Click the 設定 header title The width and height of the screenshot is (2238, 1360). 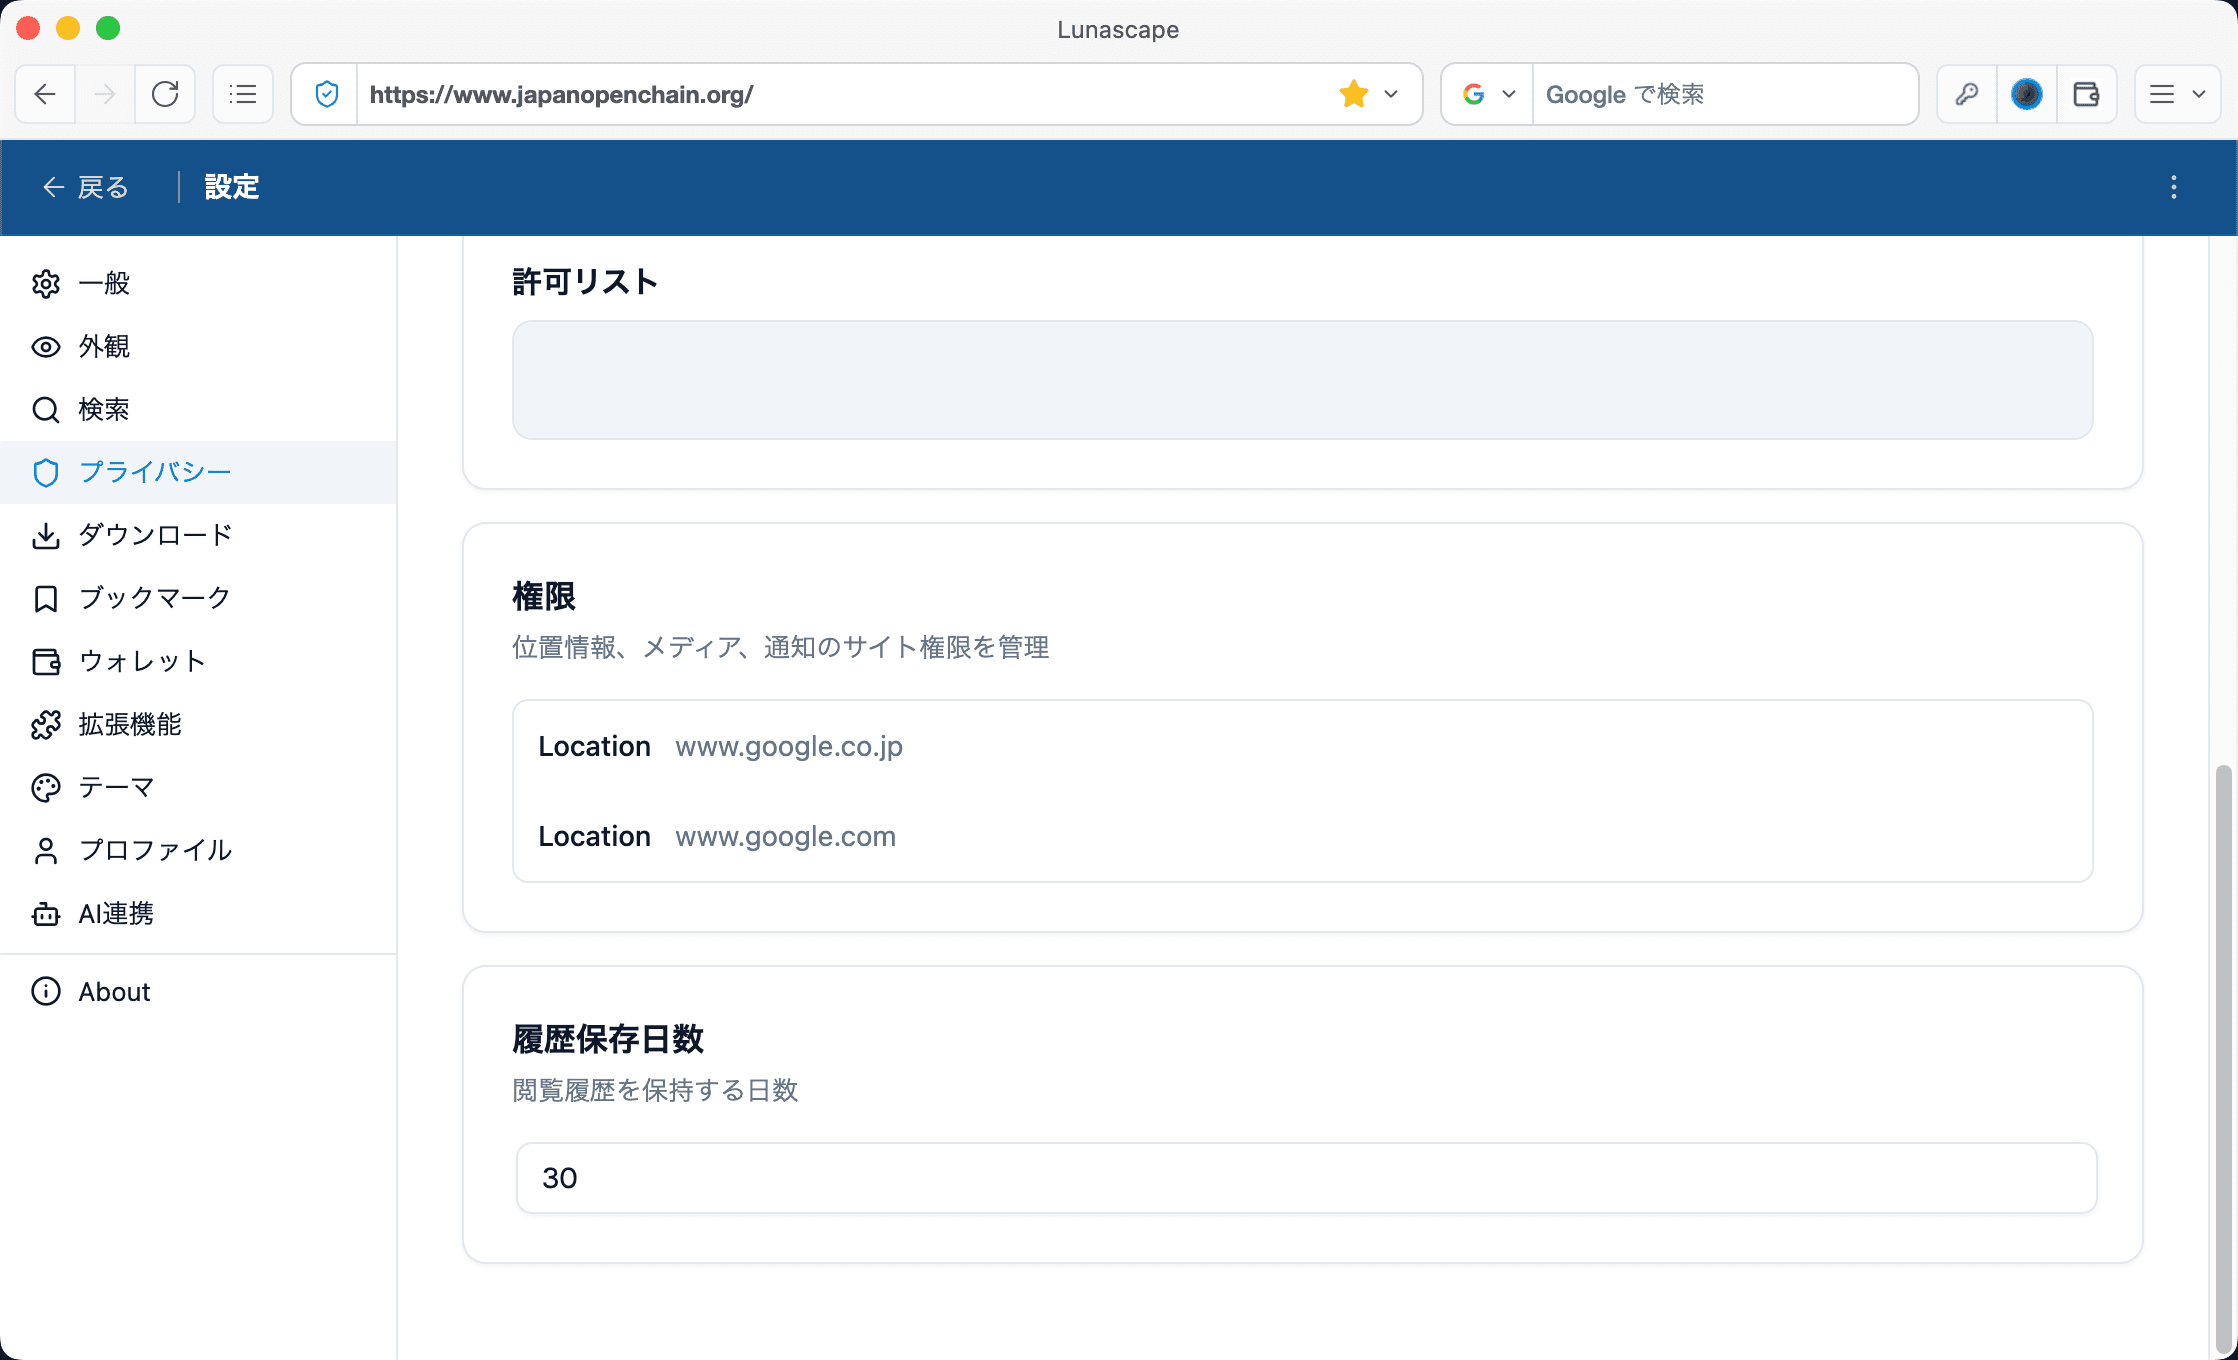click(232, 187)
